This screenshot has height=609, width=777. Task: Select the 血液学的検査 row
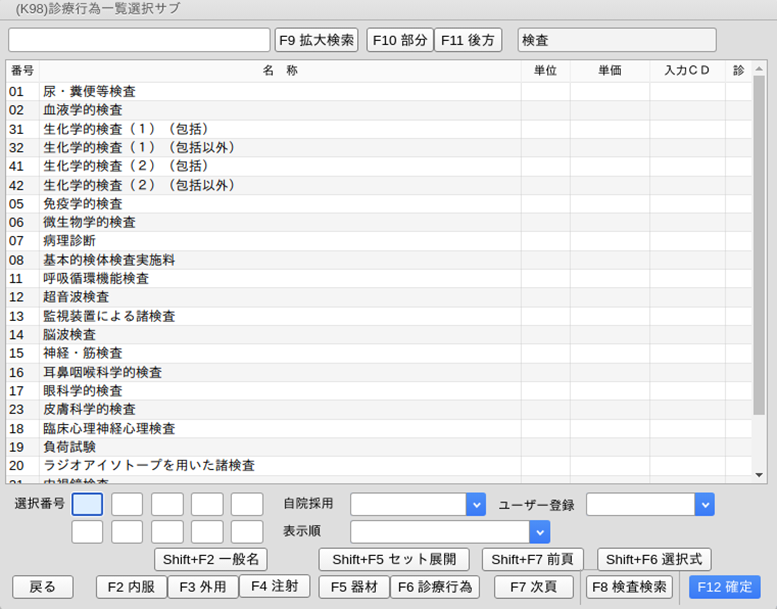pos(280,110)
